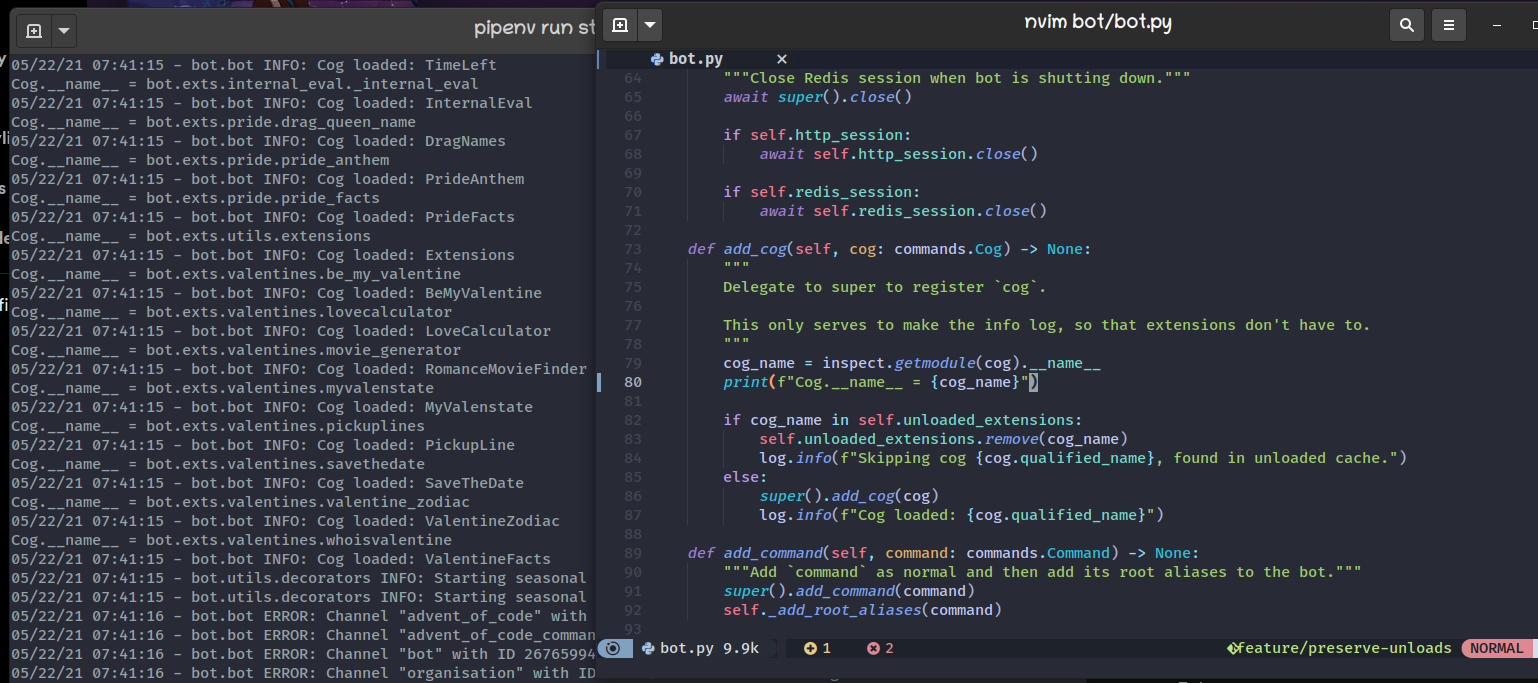
Task: Click line number 80 in the gutter
Action: (632, 382)
